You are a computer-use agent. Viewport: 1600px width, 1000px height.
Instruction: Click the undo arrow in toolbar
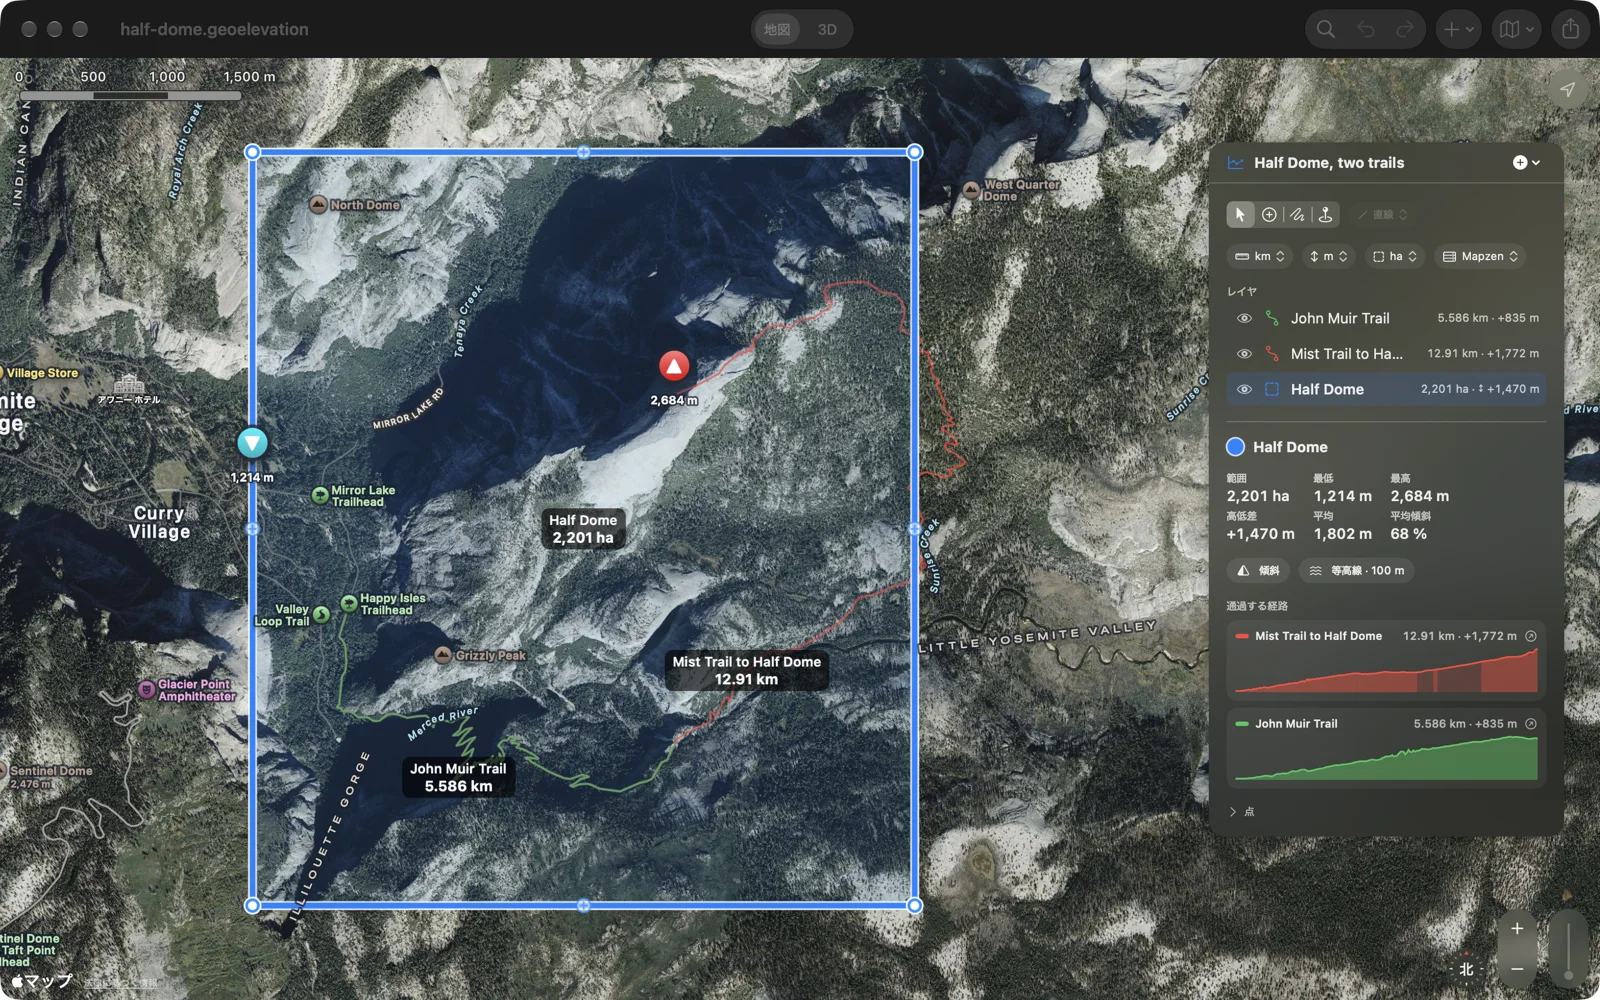1366,29
